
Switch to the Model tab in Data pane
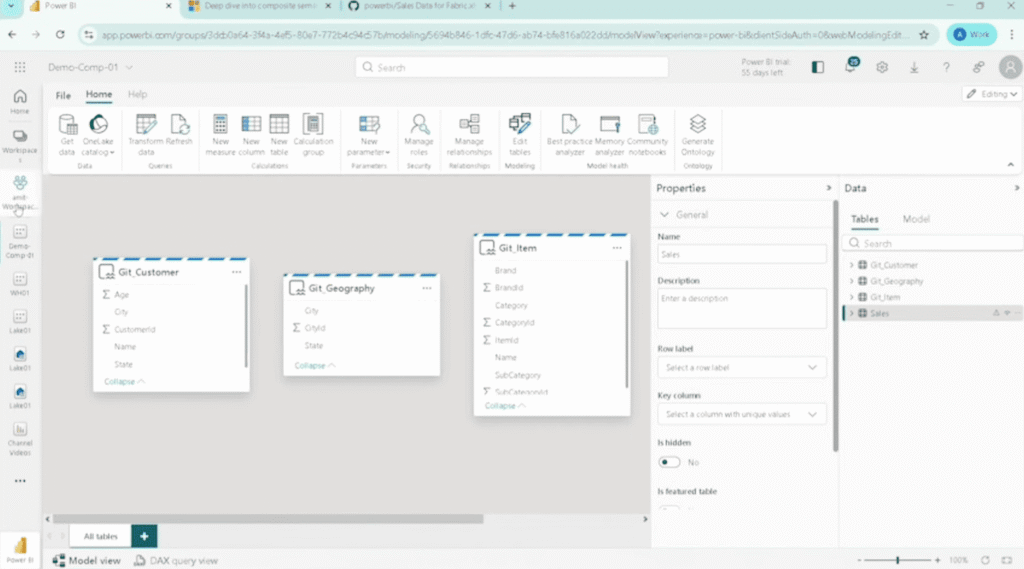pyautogui.click(x=916, y=219)
